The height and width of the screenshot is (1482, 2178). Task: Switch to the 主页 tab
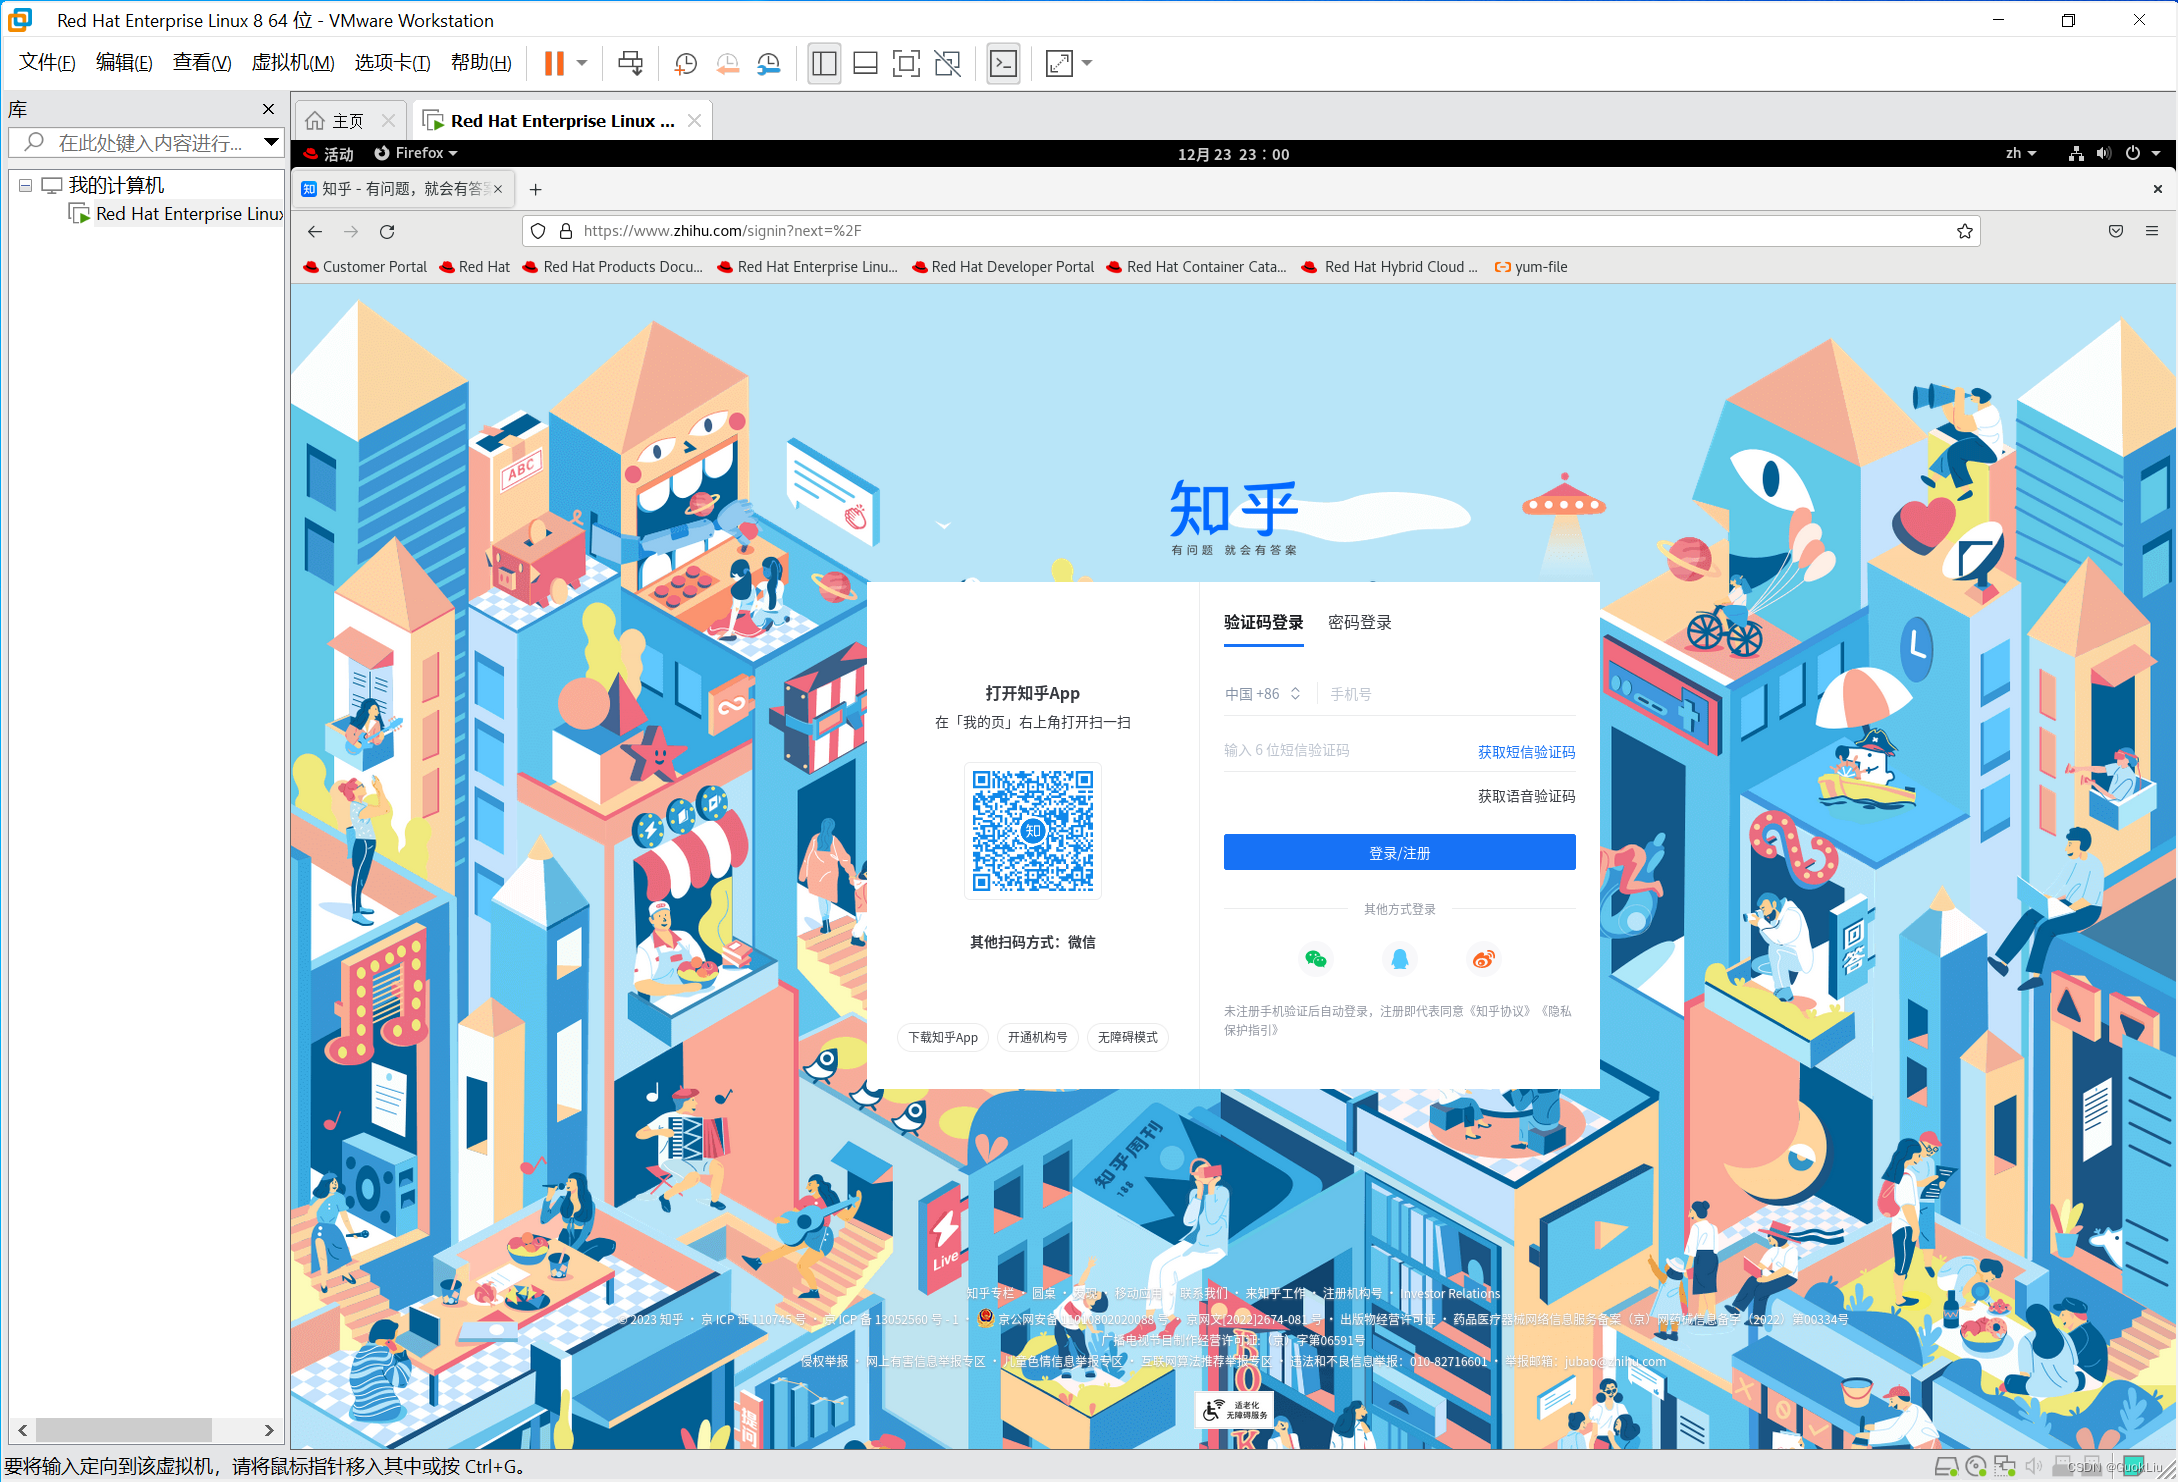click(x=347, y=121)
